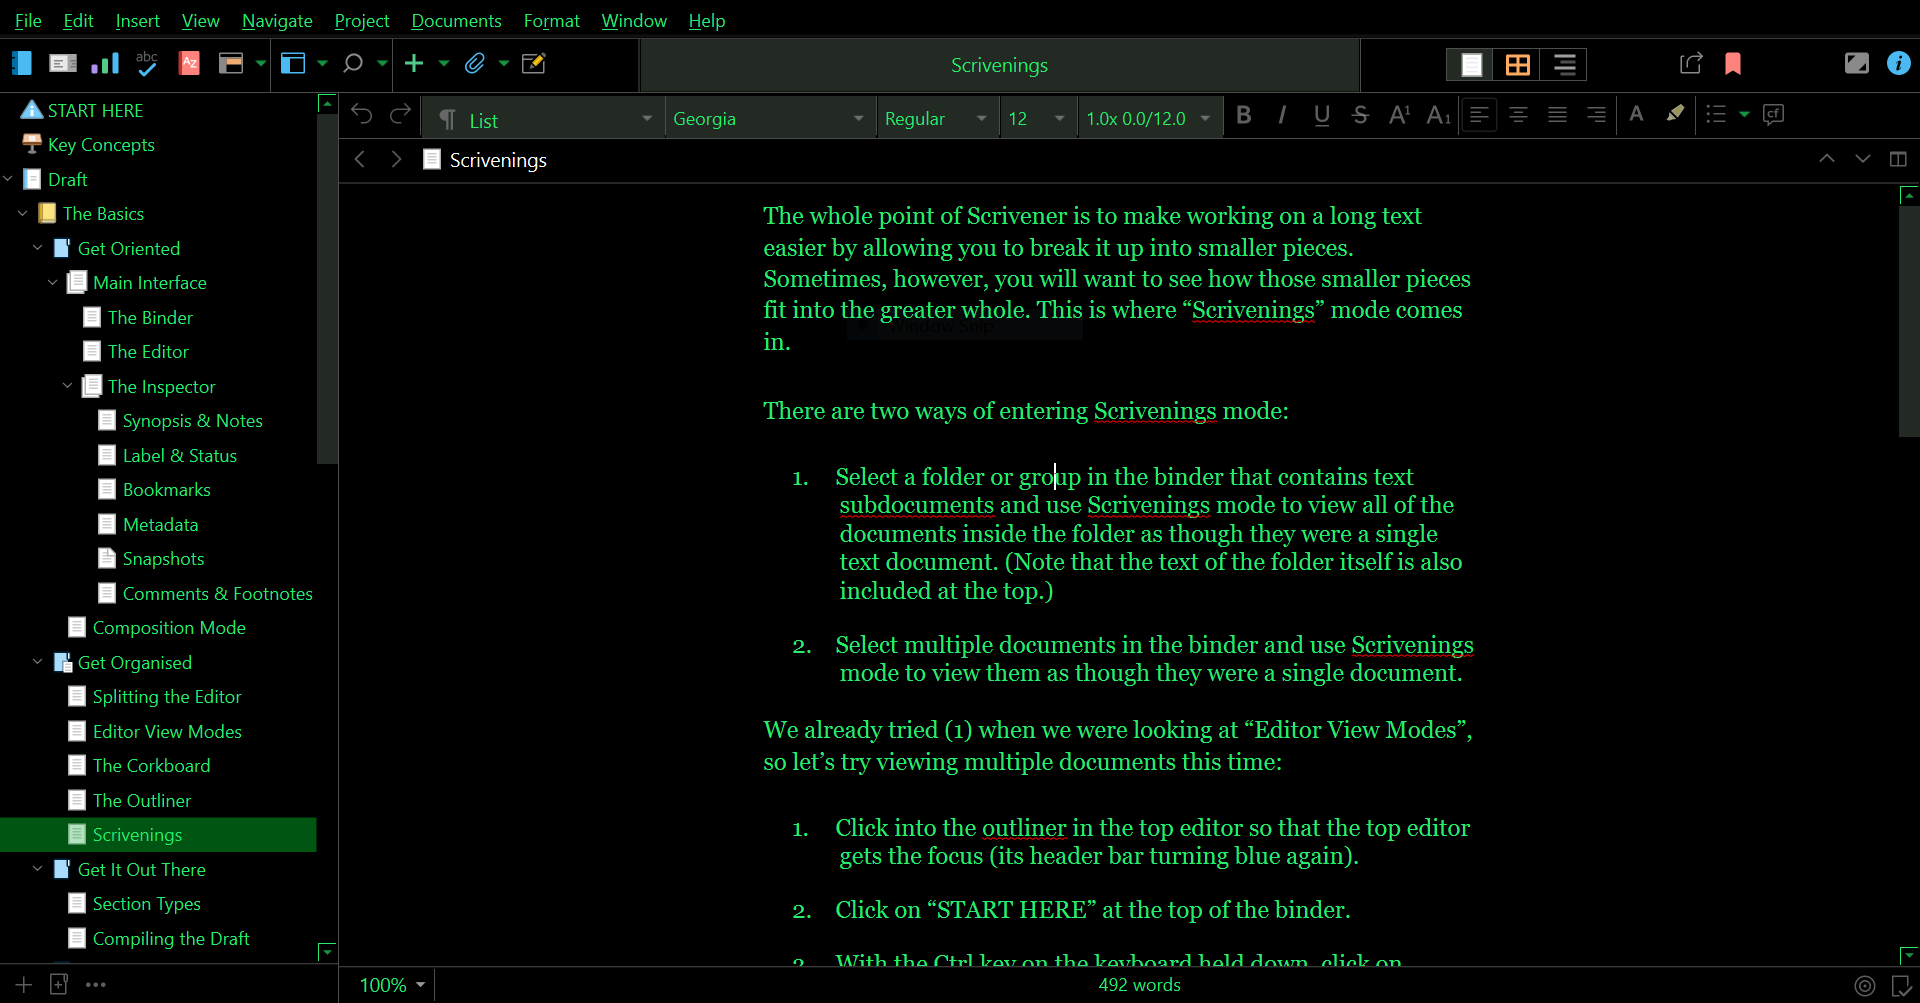Toggle underline formatting

1322,115
